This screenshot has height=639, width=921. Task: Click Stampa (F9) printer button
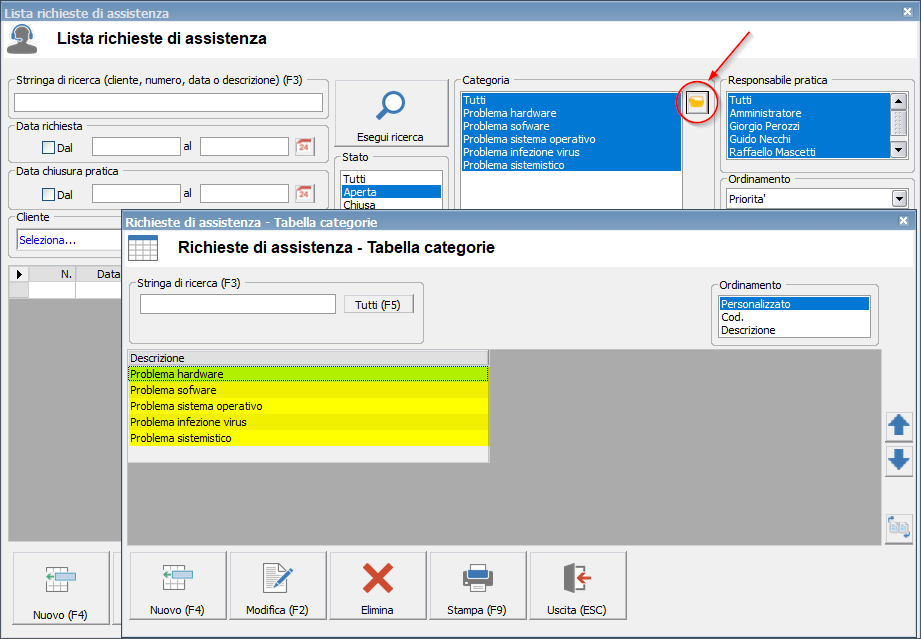tap(478, 587)
